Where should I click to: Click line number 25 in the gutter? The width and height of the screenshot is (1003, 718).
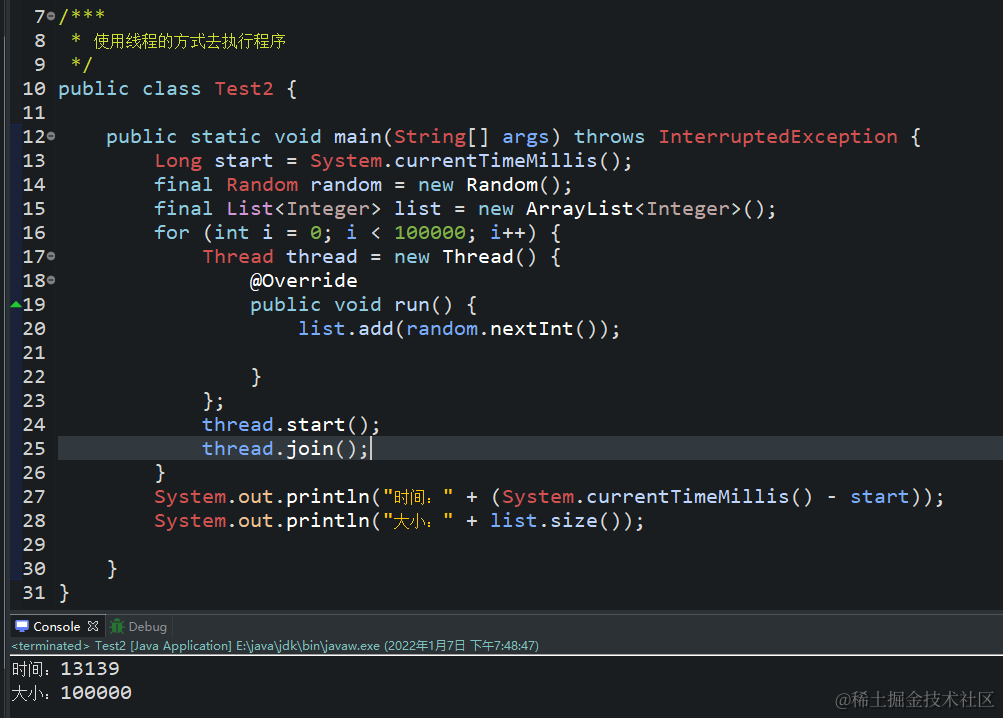coord(34,449)
